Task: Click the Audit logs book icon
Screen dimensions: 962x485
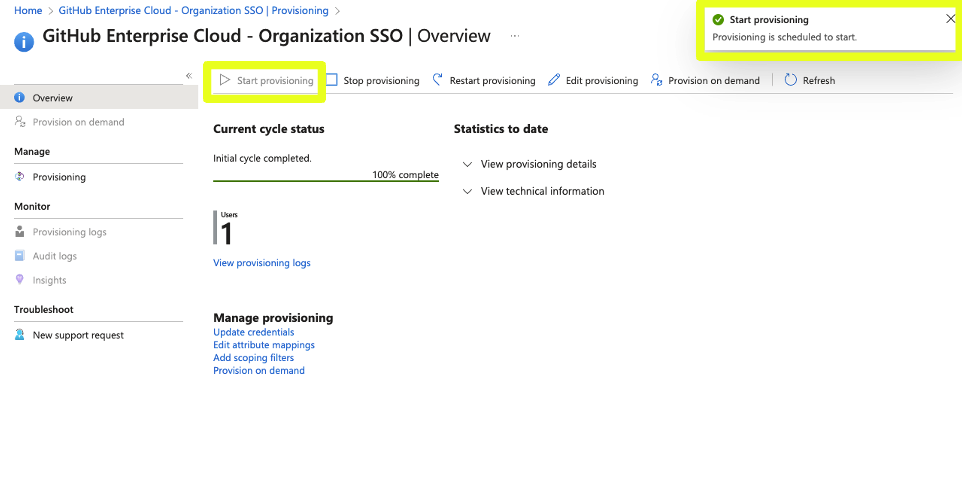Action: 20,256
